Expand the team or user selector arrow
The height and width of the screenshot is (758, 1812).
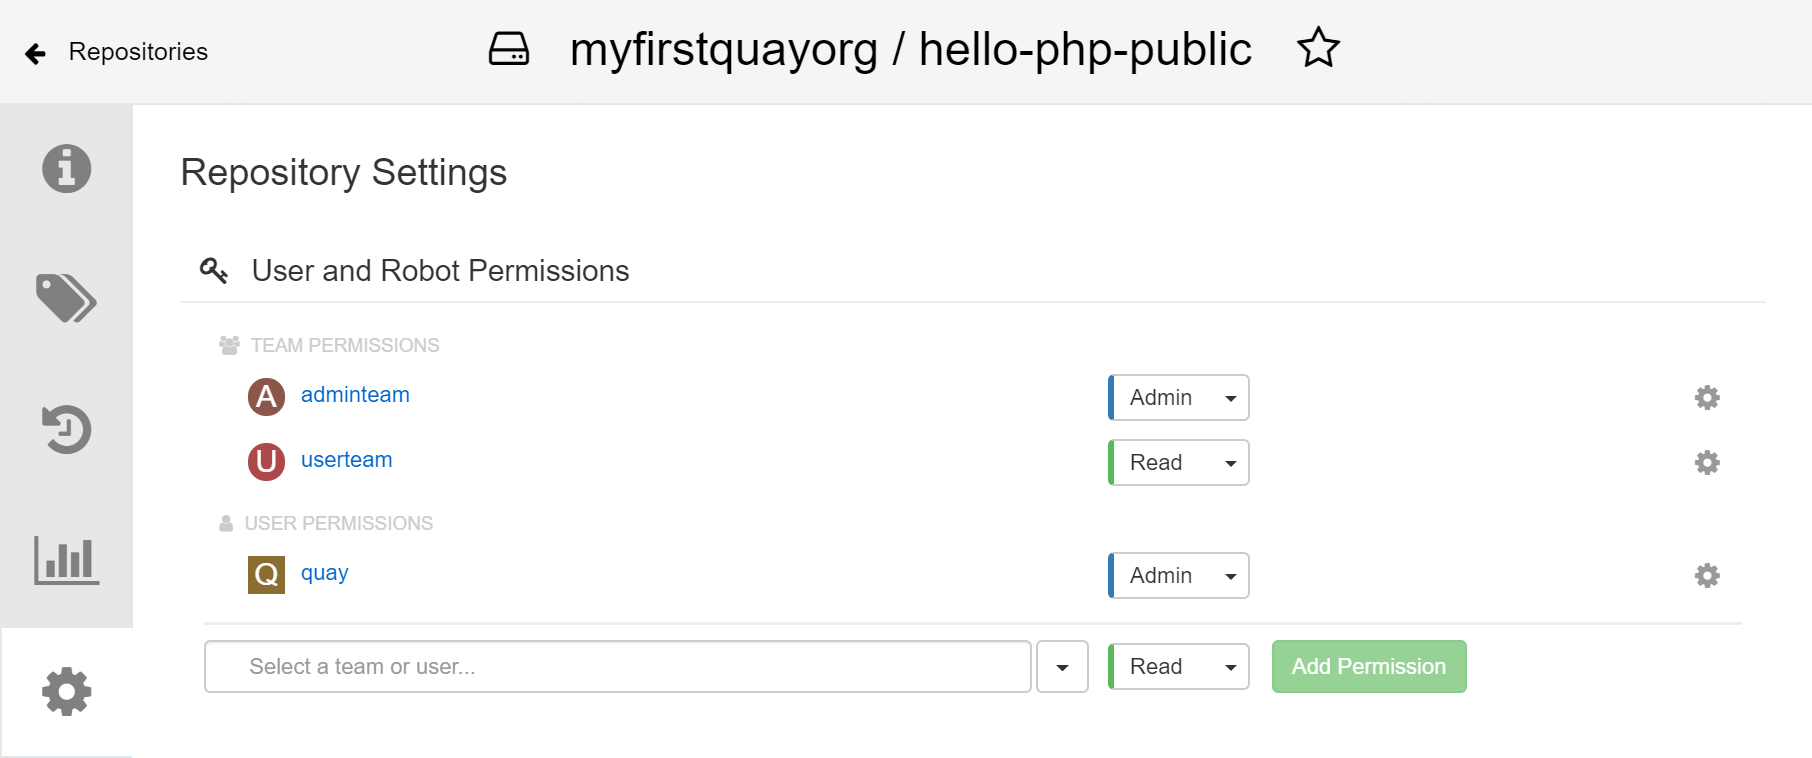[x=1062, y=667]
